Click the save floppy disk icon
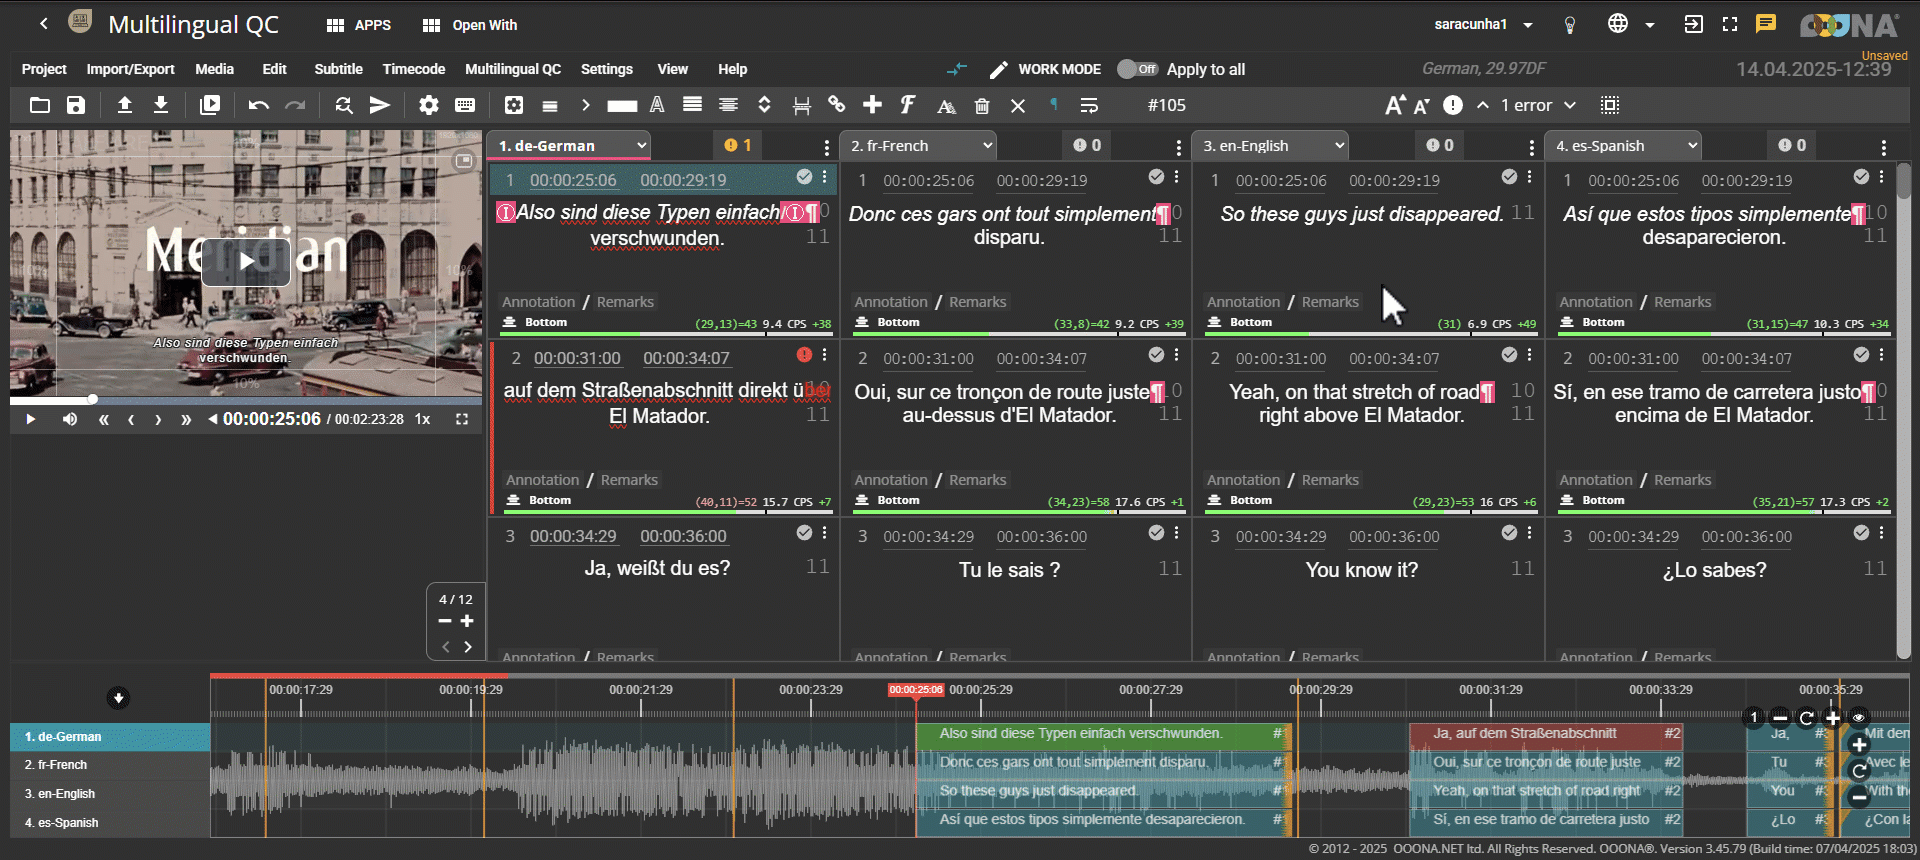The width and height of the screenshot is (1920, 860). pos(76,105)
